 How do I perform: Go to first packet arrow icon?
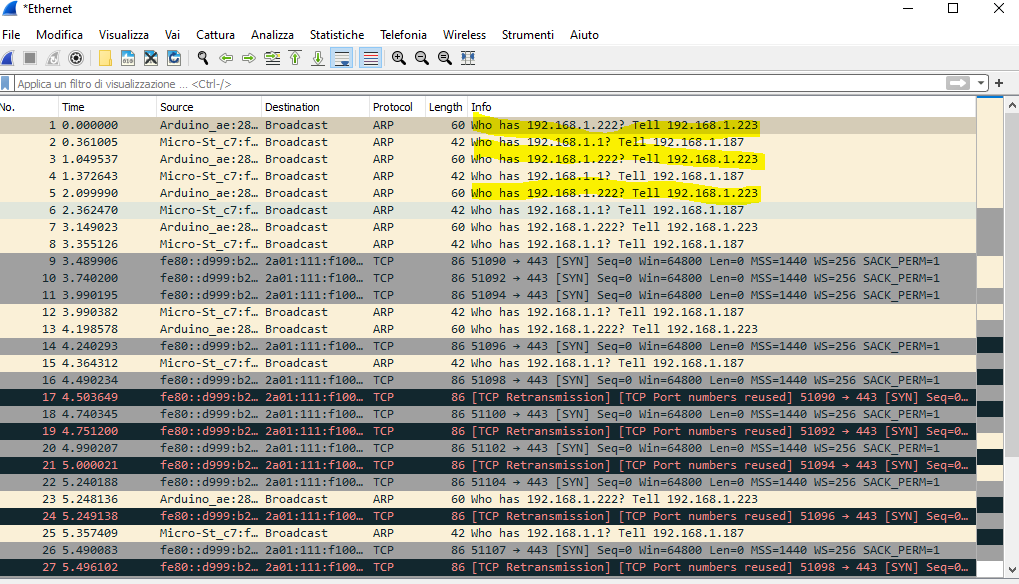point(295,58)
